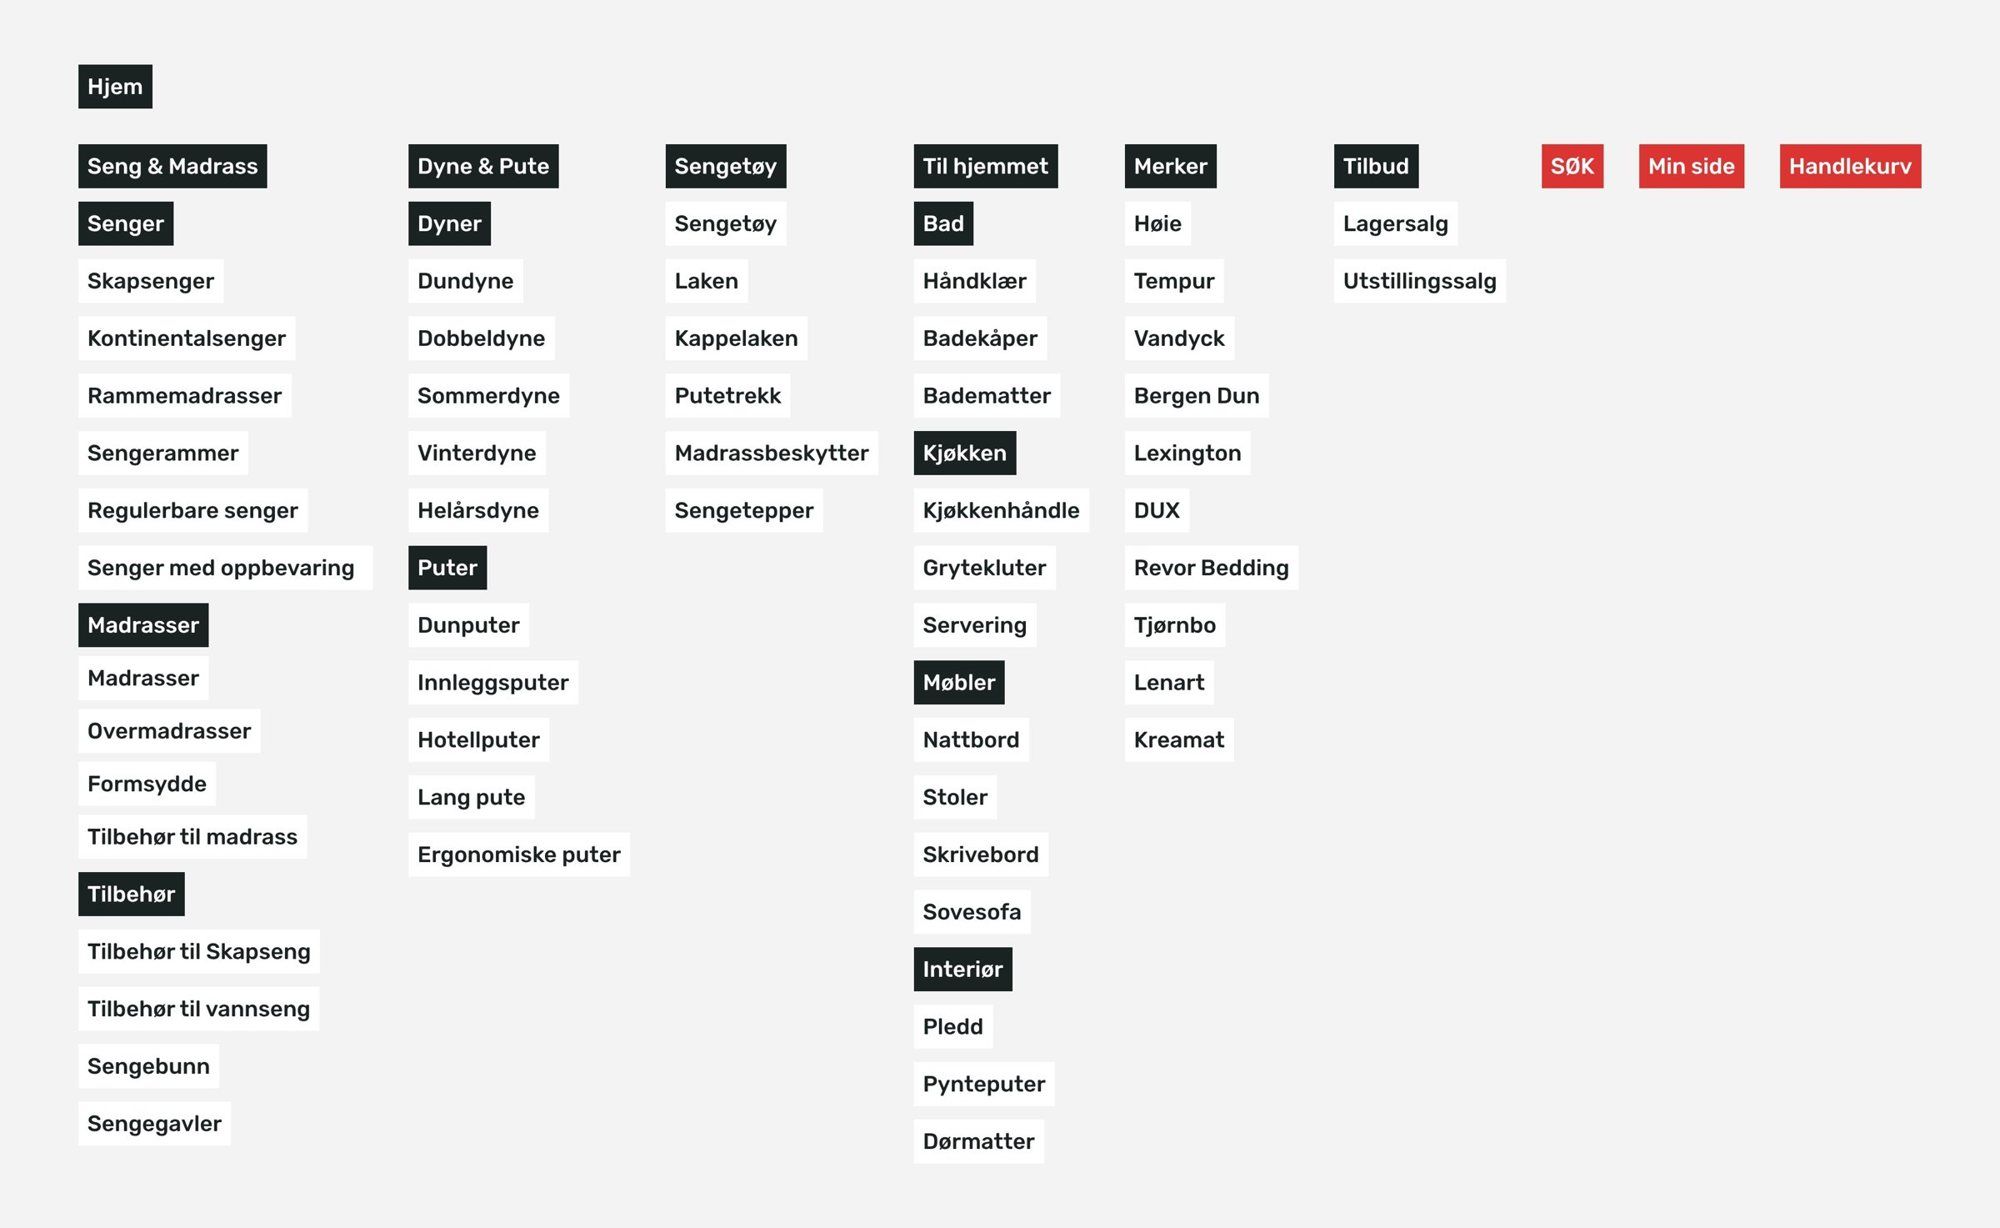2000x1228 pixels.
Task: Open the Min side account button
Action: tap(1691, 166)
